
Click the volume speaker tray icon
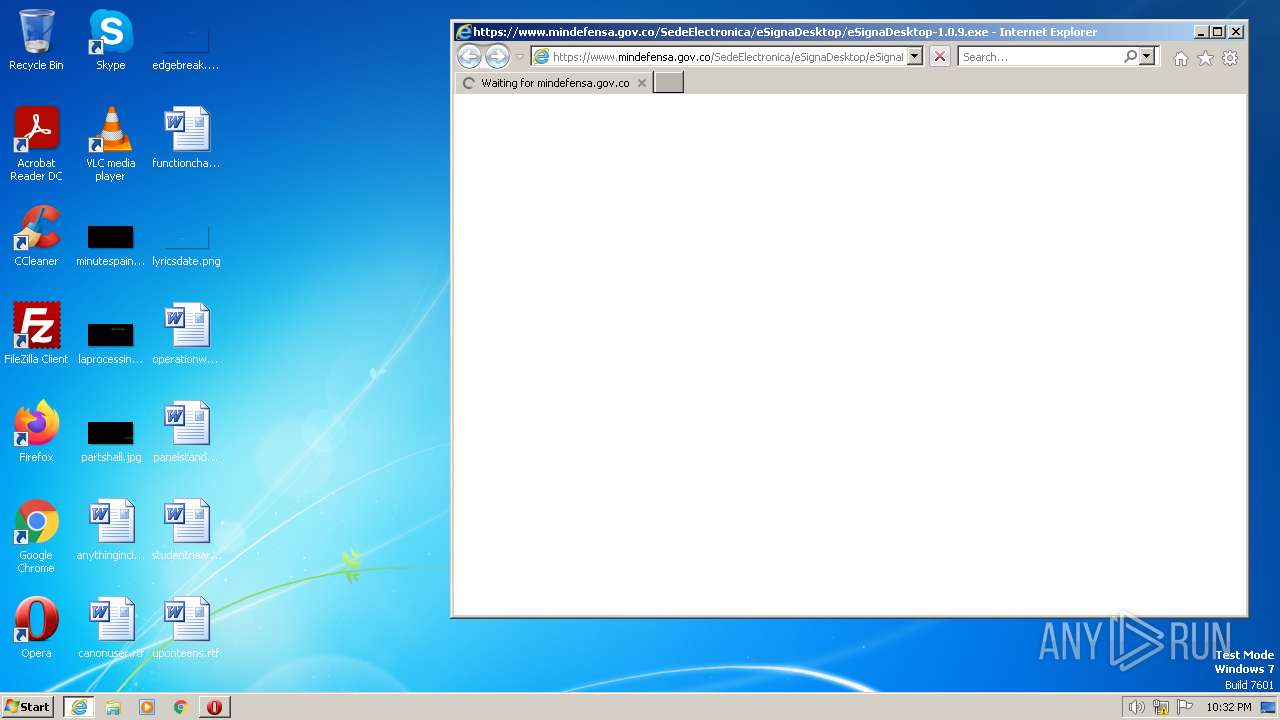point(1136,707)
